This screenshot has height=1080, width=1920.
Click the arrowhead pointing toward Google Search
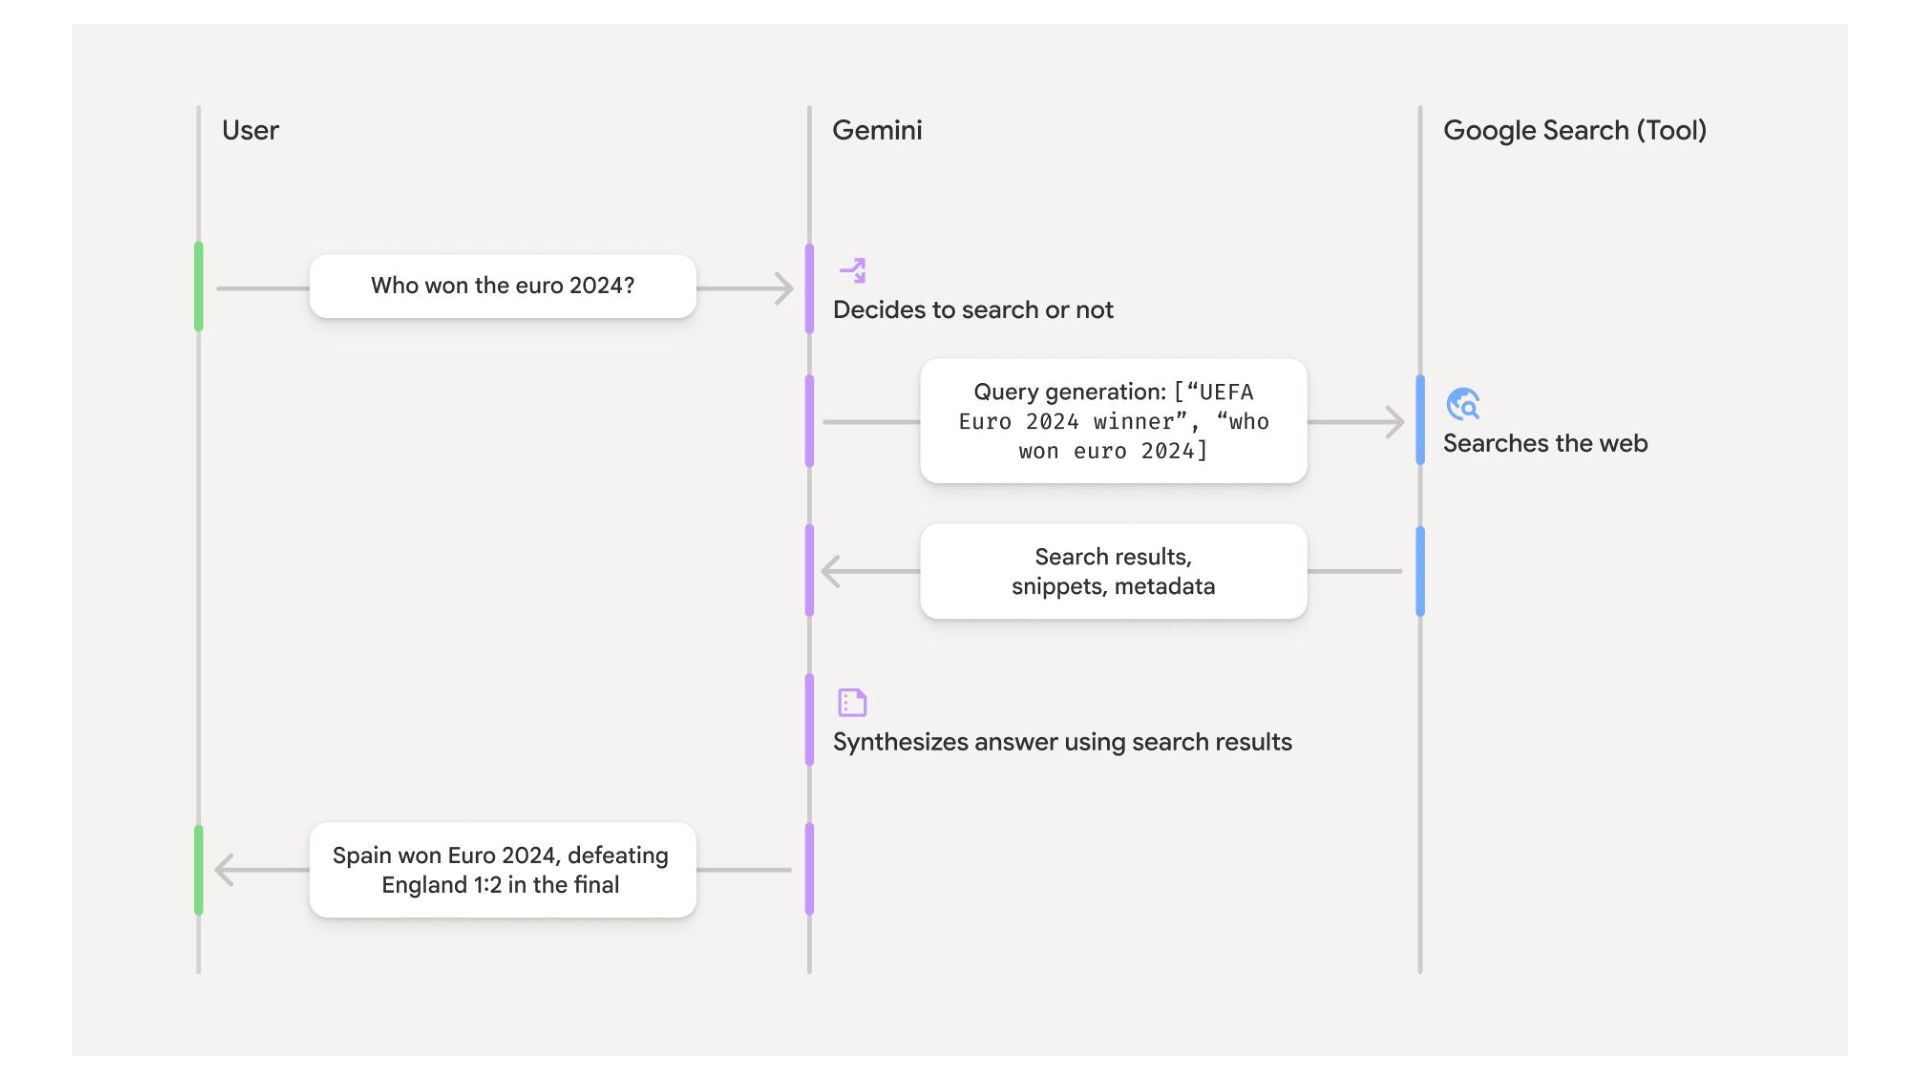point(1394,422)
